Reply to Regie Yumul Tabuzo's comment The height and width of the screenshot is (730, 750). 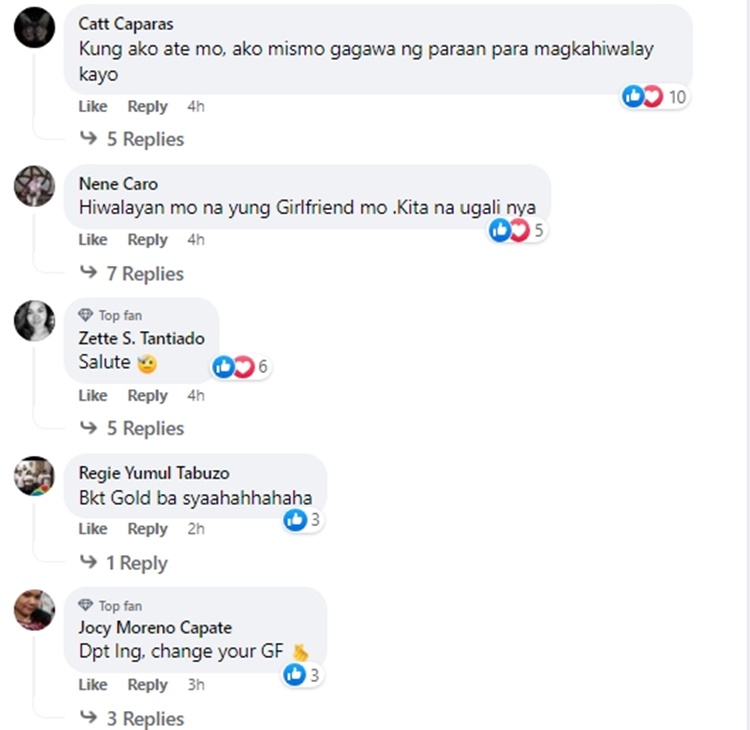pyautogui.click(x=147, y=529)
